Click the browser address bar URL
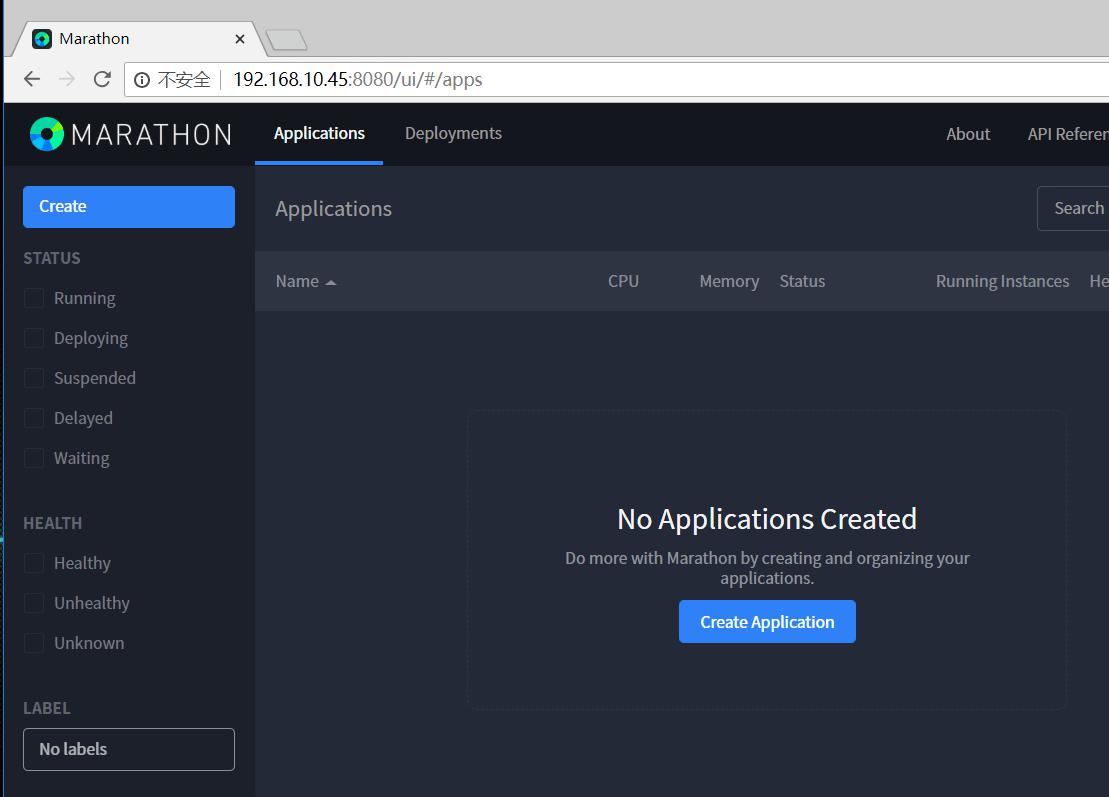Screen dimensions: 1109x797 pyautogui.click(x=358, y=79)
